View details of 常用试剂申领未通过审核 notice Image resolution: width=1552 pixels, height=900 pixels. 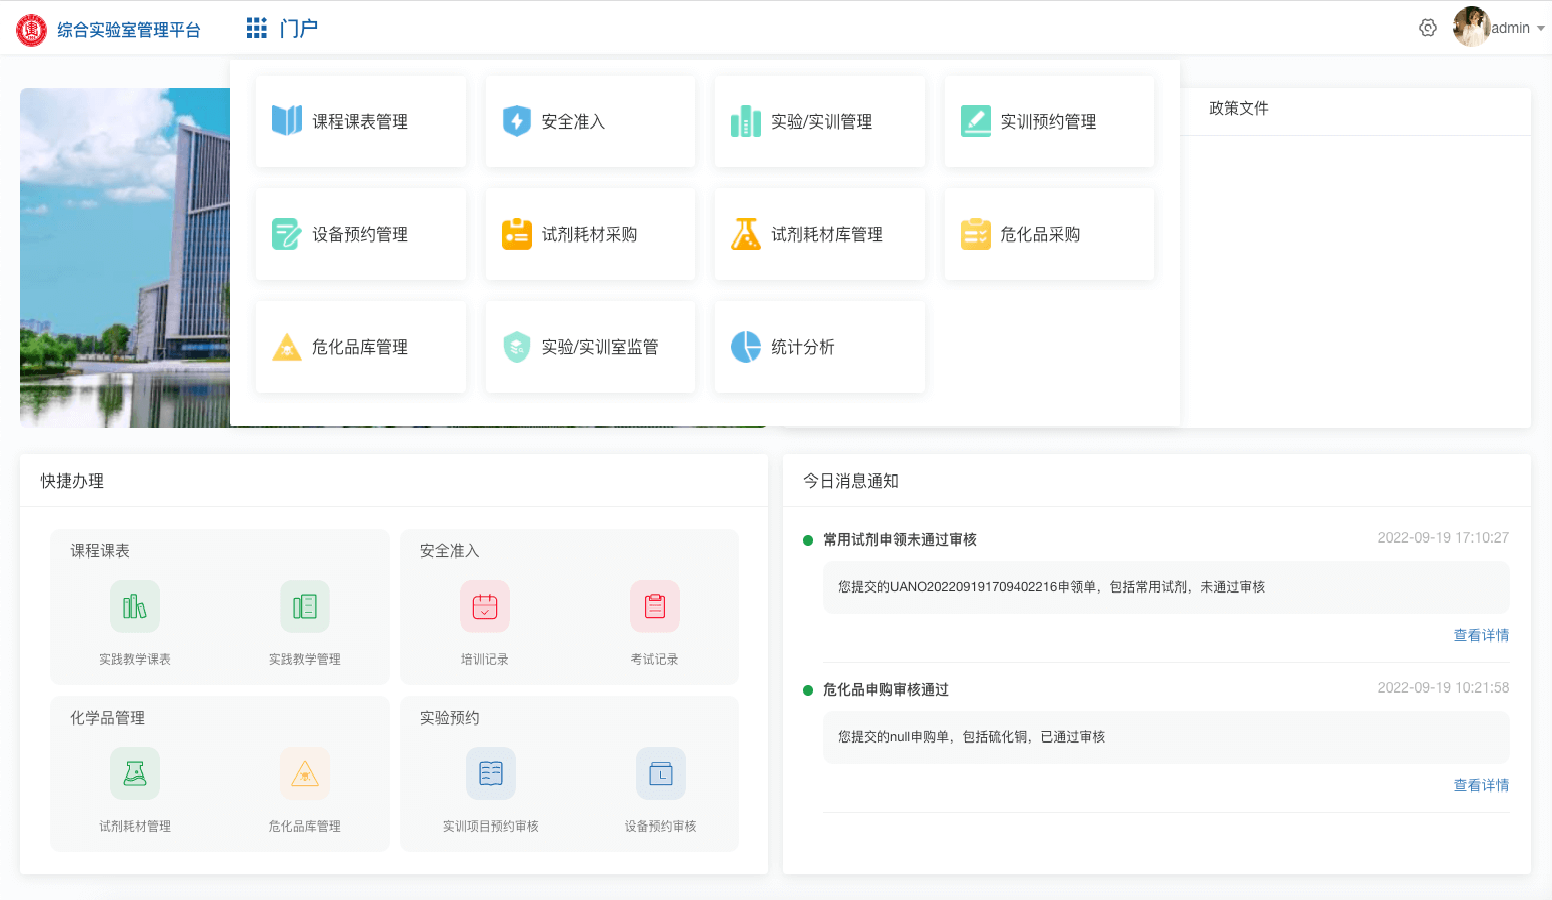click(1481, 635)
